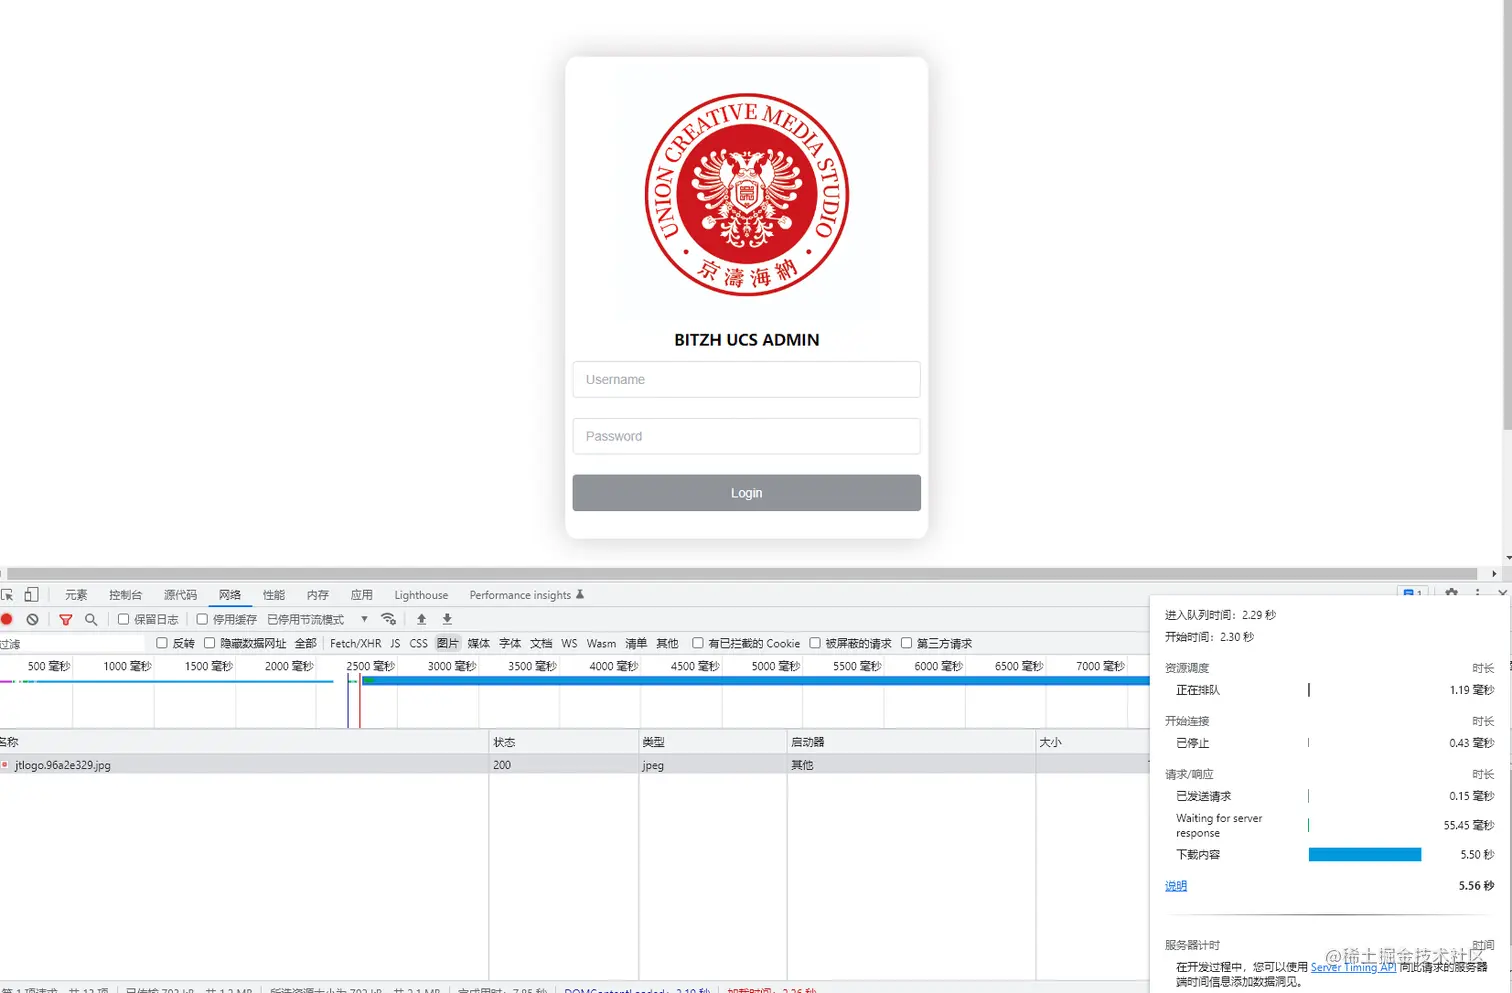Click the Login button
The height and width of the screenshot is (993, 1512).
coord(746,493)
